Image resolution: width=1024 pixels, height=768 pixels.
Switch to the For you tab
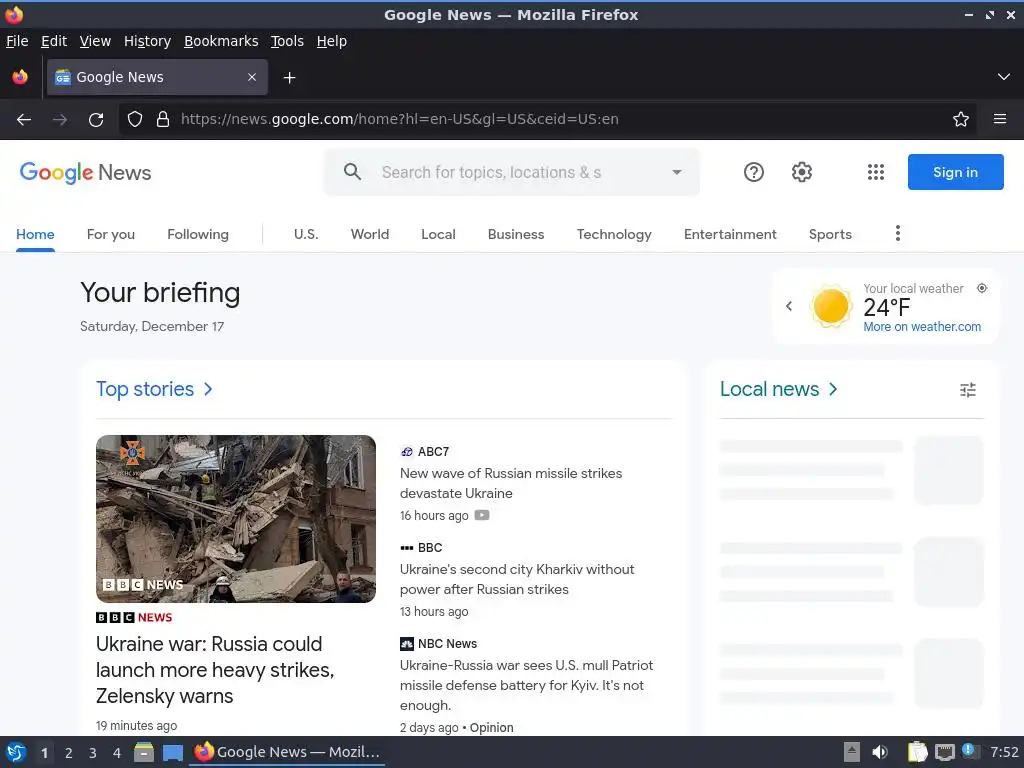click(111, 234)
